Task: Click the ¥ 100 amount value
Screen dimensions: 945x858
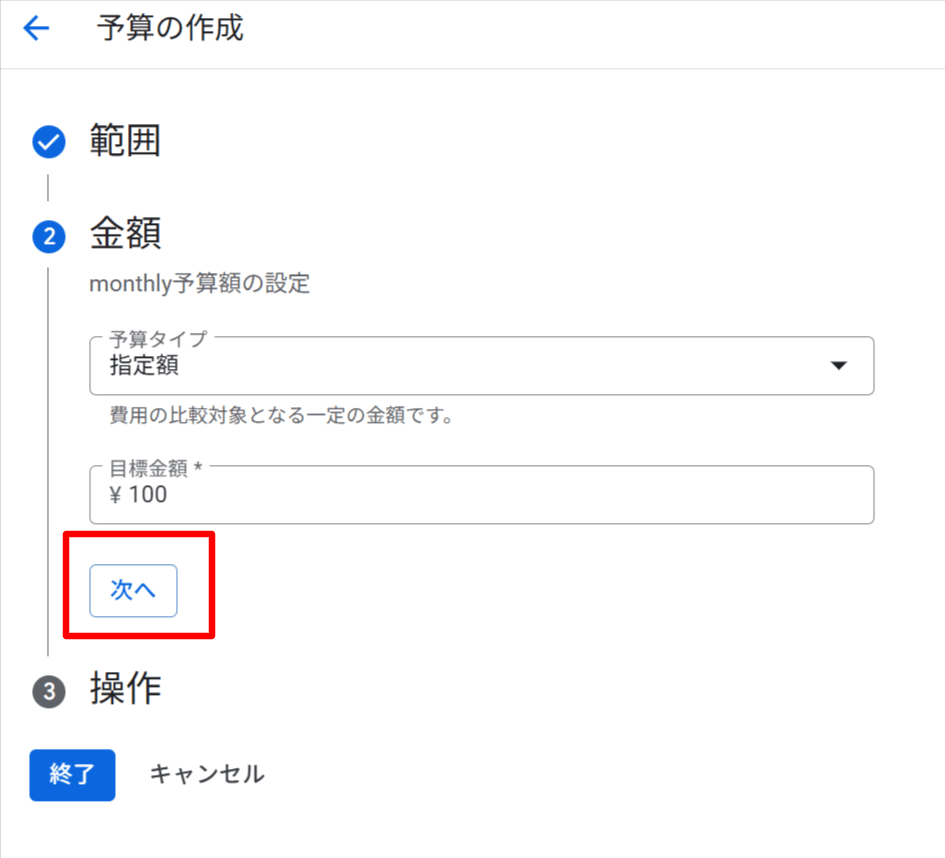Action: pos(138,495)
